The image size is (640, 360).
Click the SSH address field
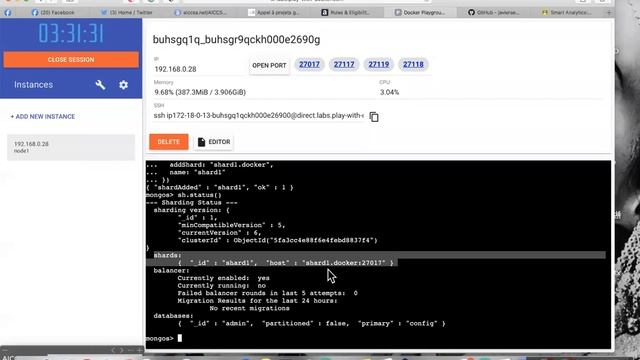258,116
